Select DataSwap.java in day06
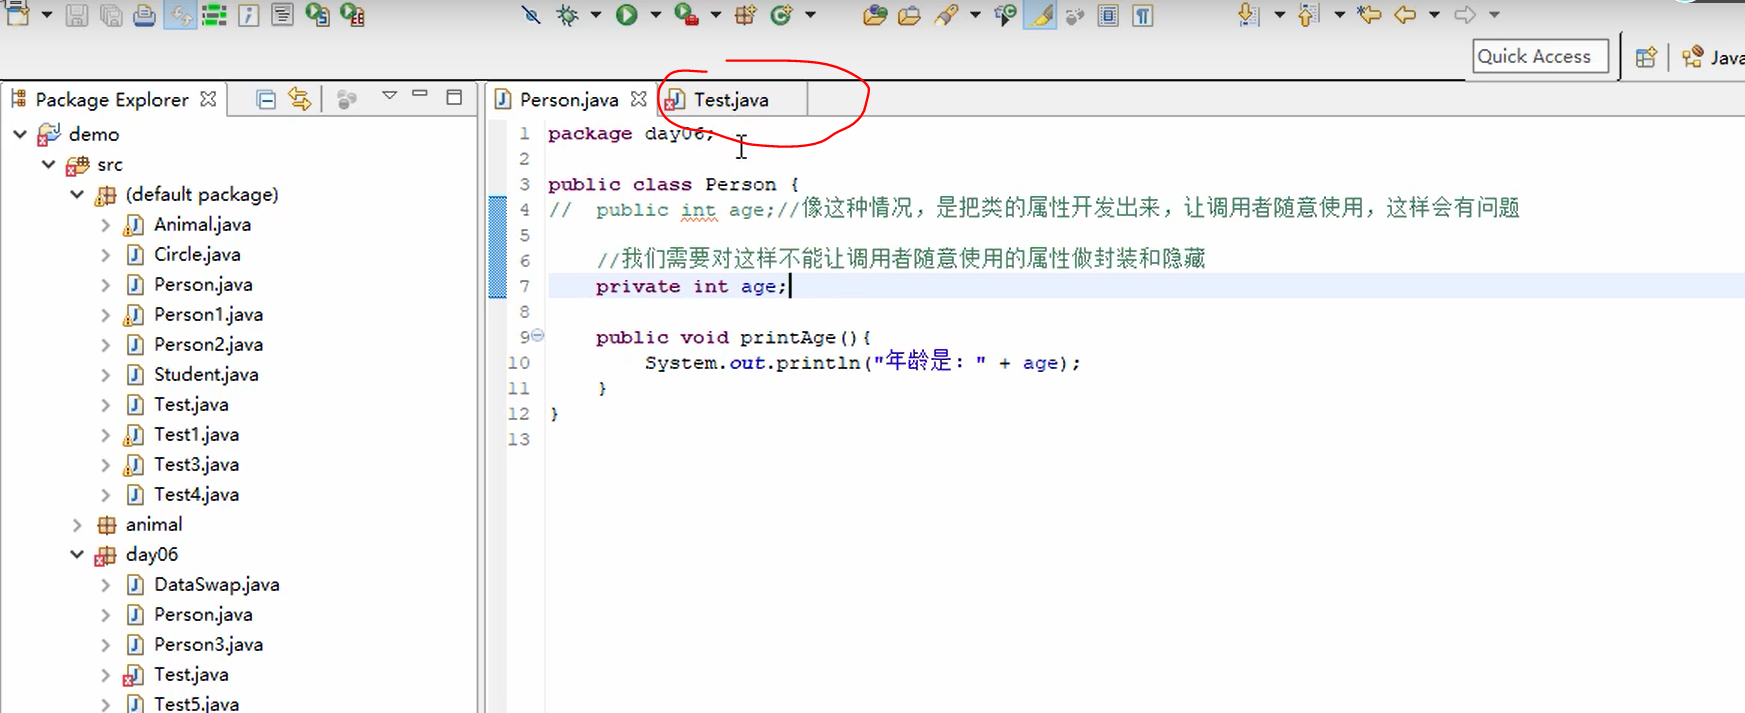 pyautogui.click(x=216, y=584)
